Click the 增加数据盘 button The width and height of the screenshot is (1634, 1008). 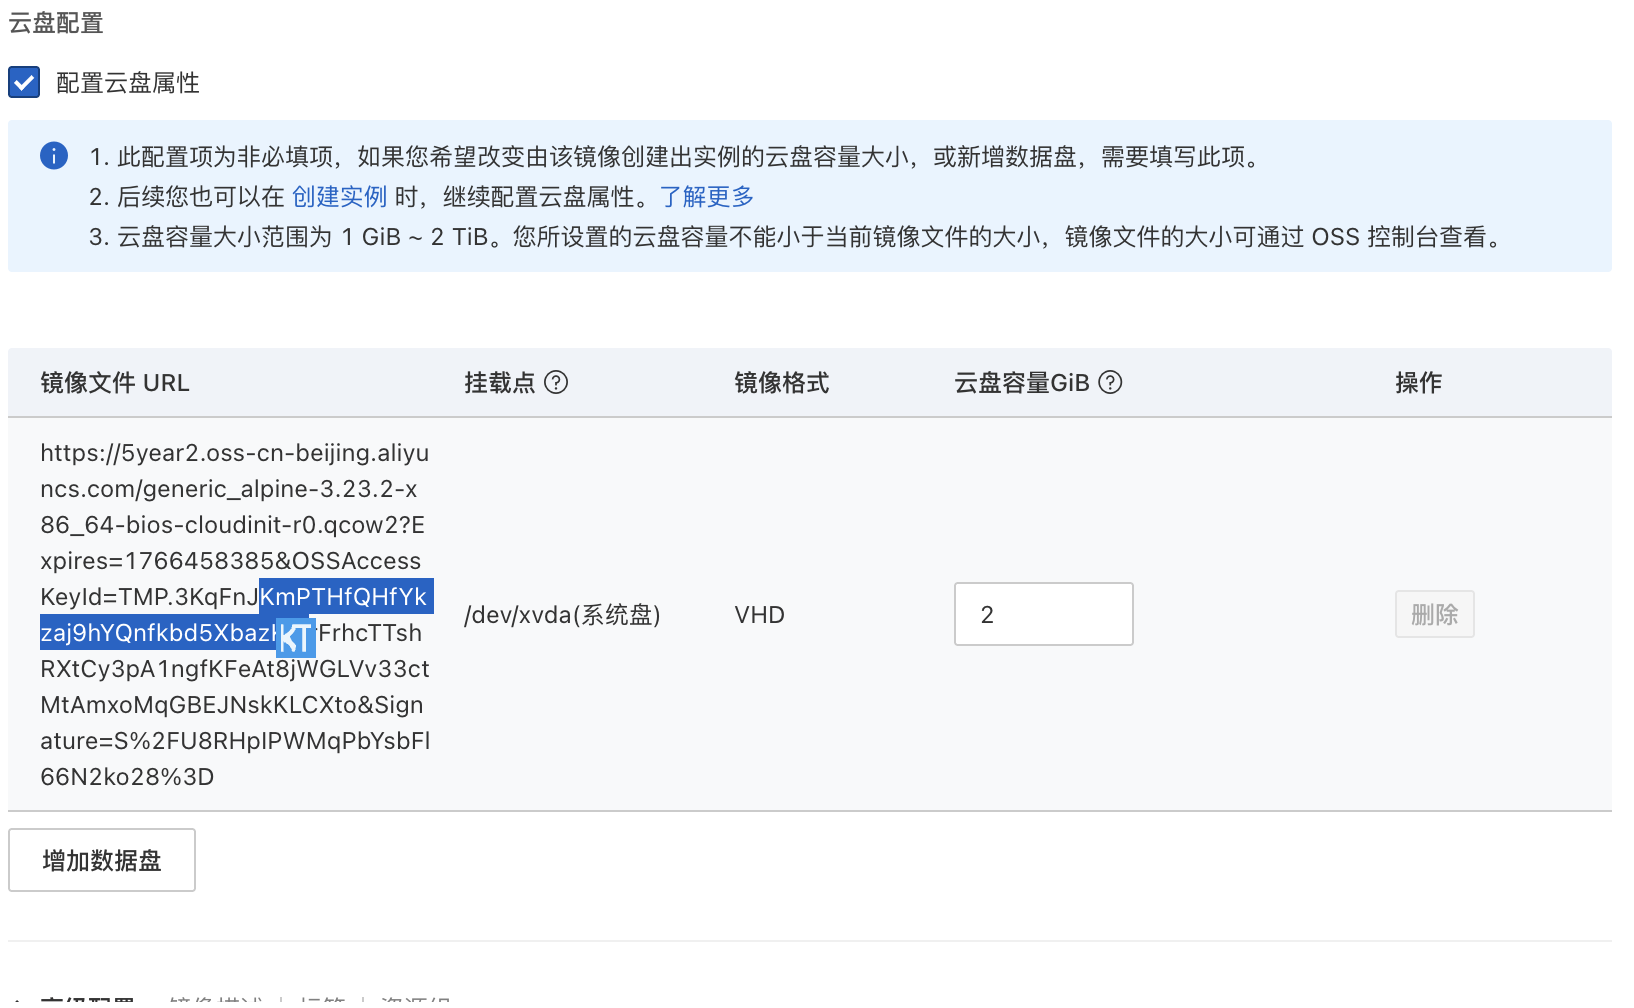[102, 860]
